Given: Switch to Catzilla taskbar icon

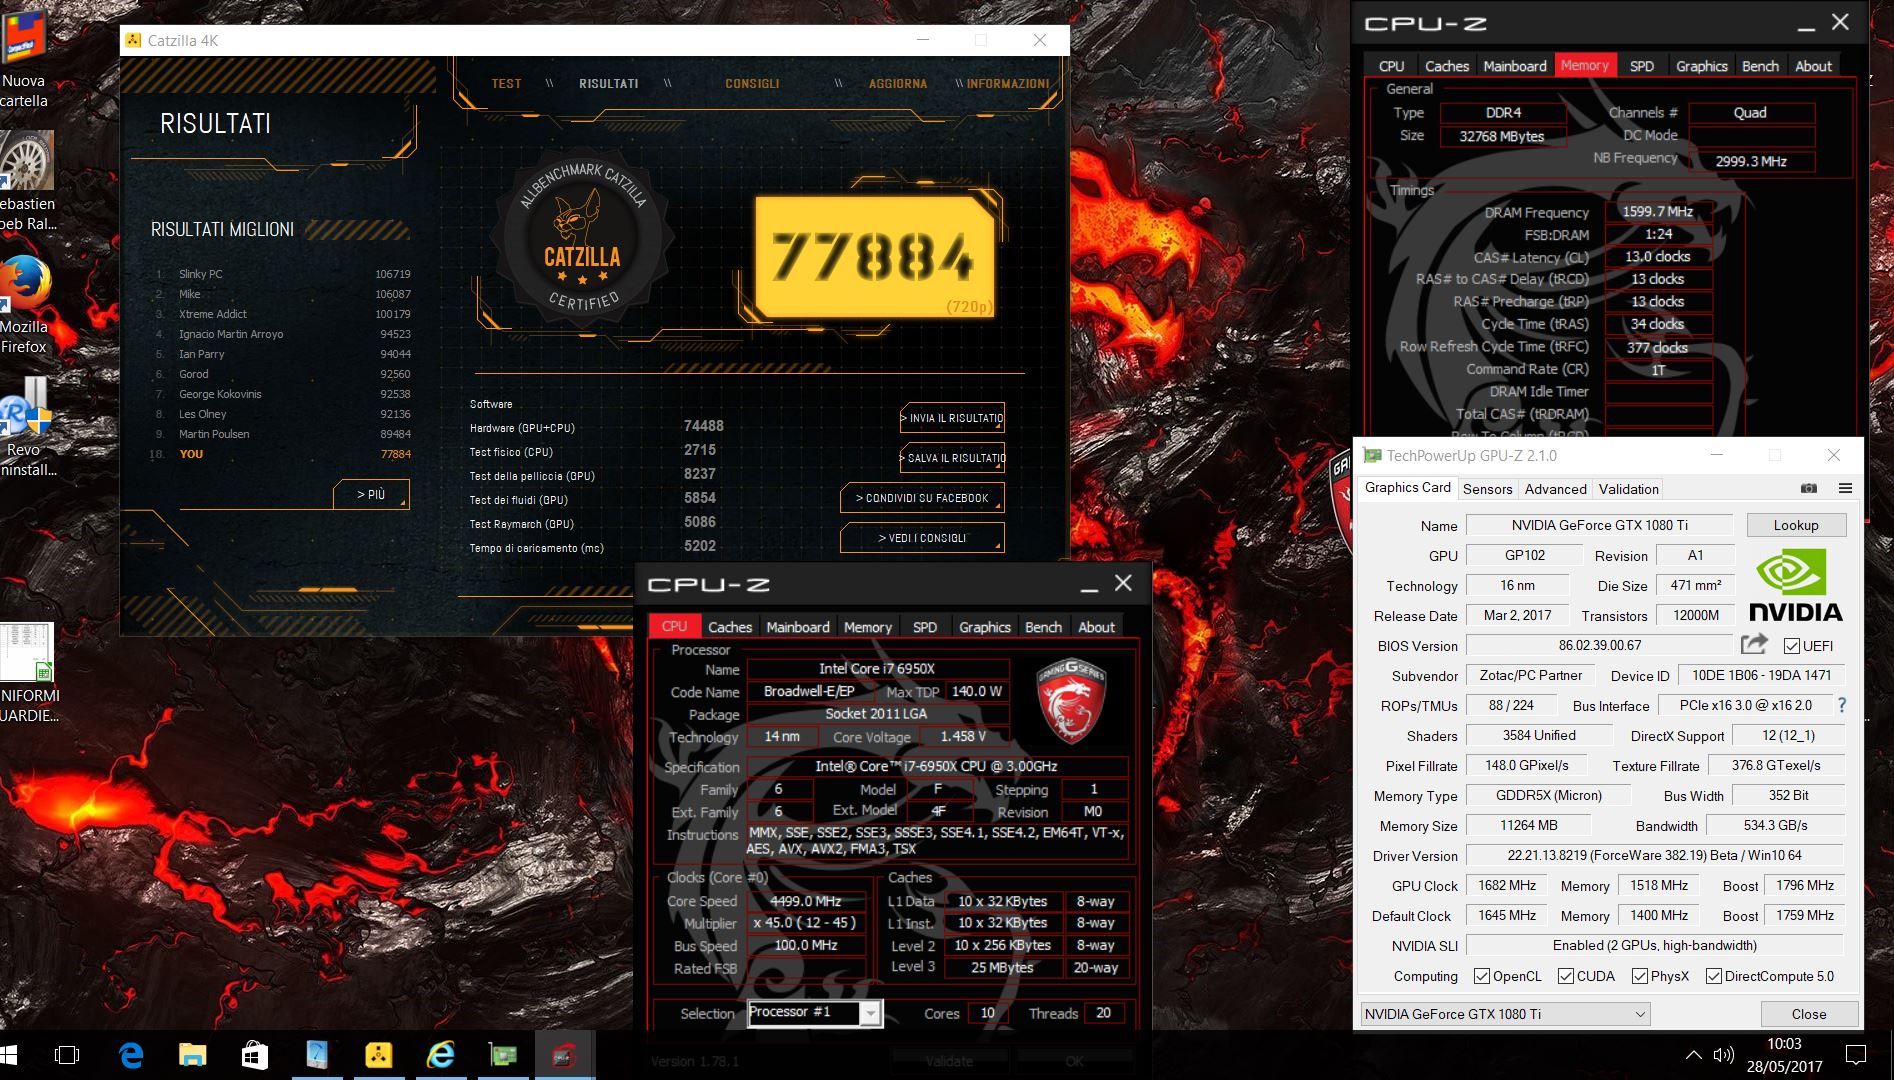Looking at the screenshot, I should tap(378, 1055).
